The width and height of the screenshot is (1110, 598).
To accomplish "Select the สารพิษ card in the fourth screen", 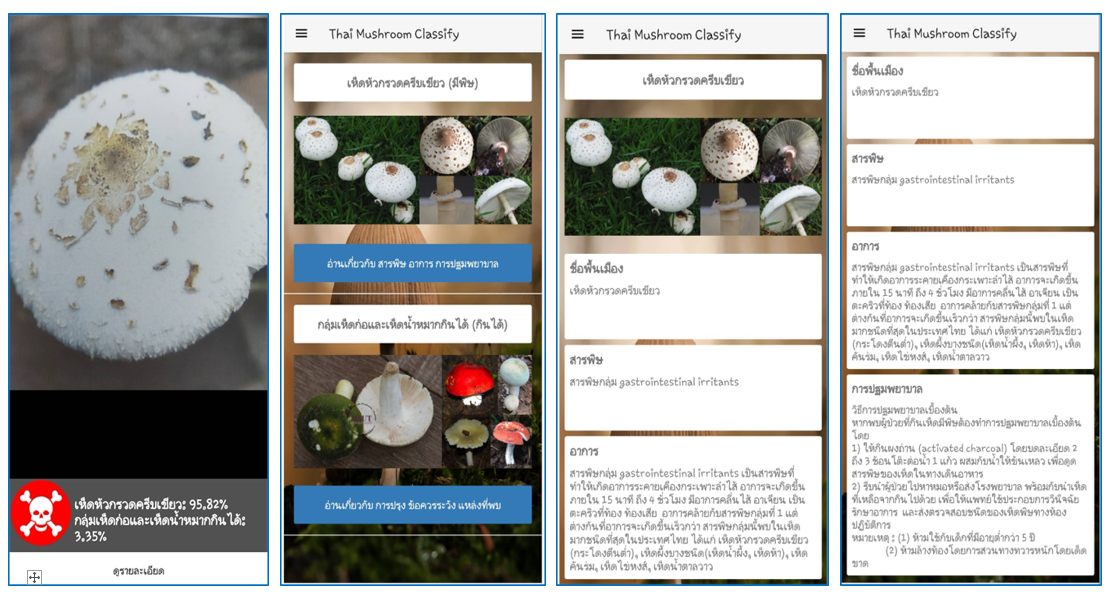I will tap(970, 184).
